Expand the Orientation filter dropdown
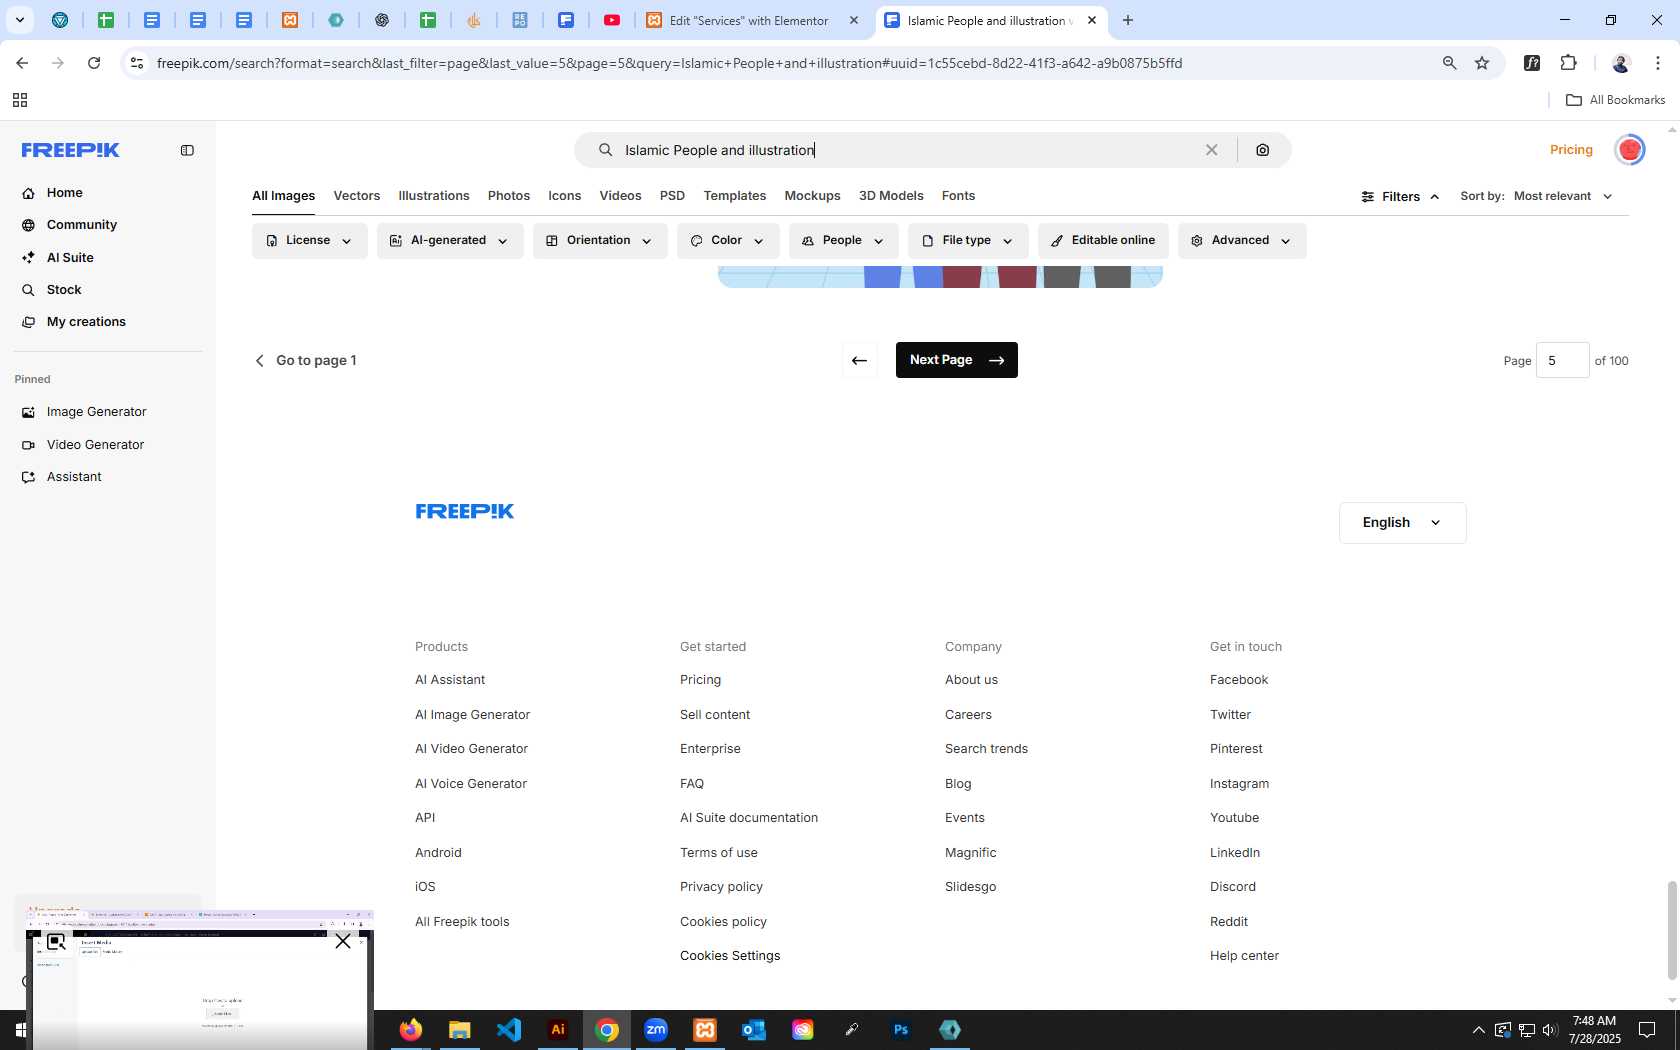Image resolution: width=1680 pixels, height=1050 pixels. [x=600, y=241]
